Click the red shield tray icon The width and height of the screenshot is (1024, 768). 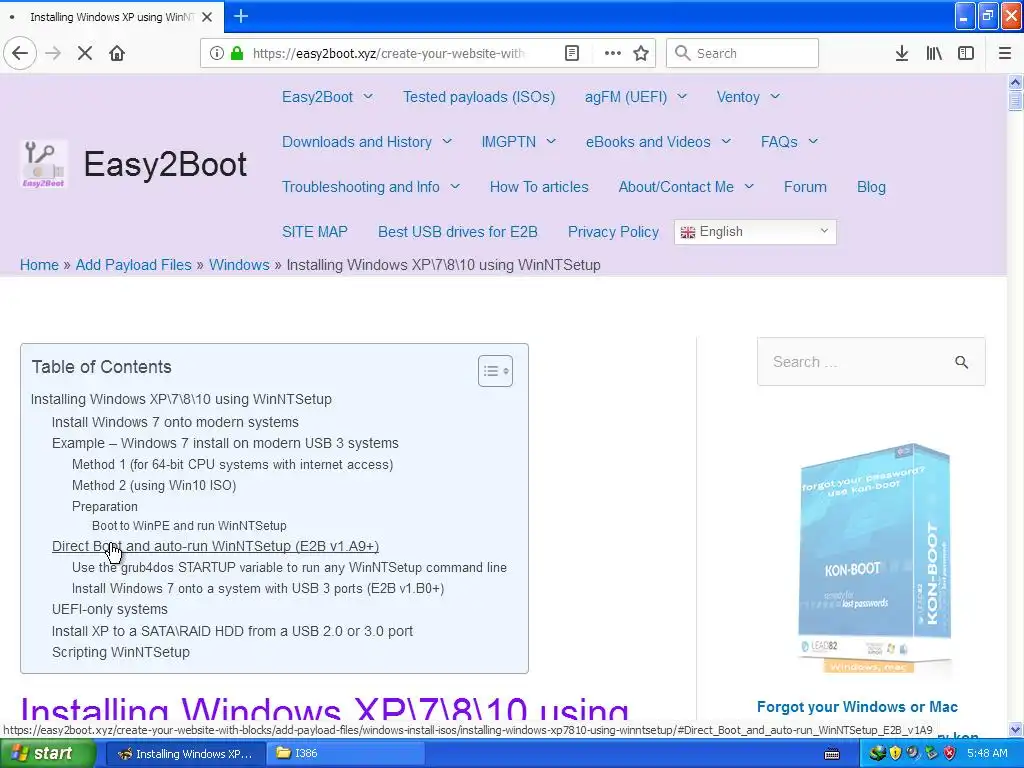point(950,753)
